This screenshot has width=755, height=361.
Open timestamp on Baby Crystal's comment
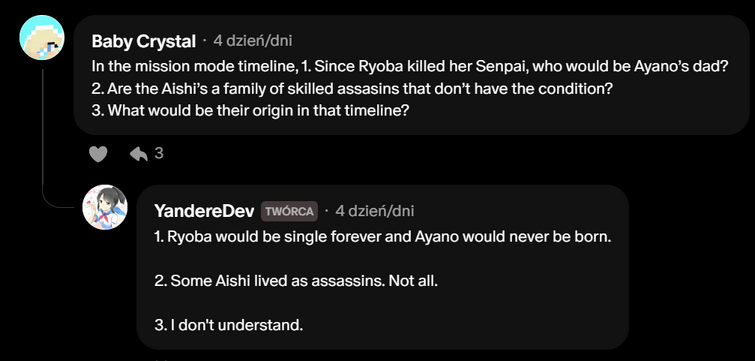pos(253,41)
